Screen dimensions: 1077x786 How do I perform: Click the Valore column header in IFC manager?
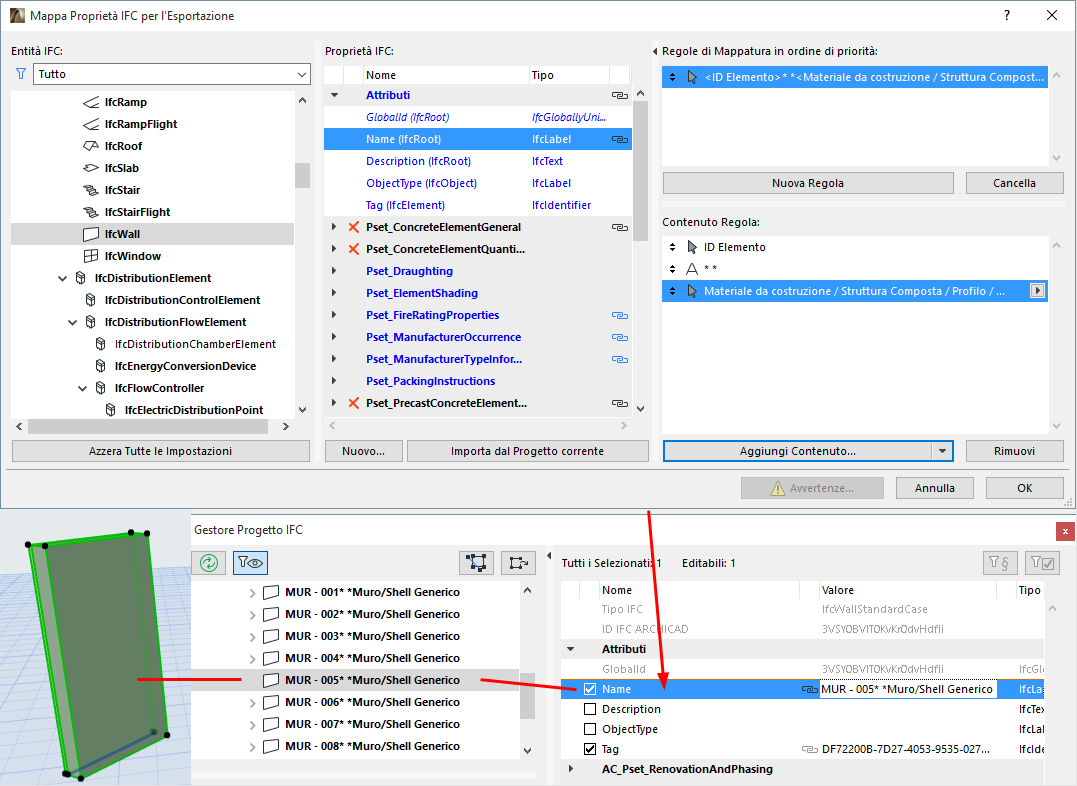(908, 590)
